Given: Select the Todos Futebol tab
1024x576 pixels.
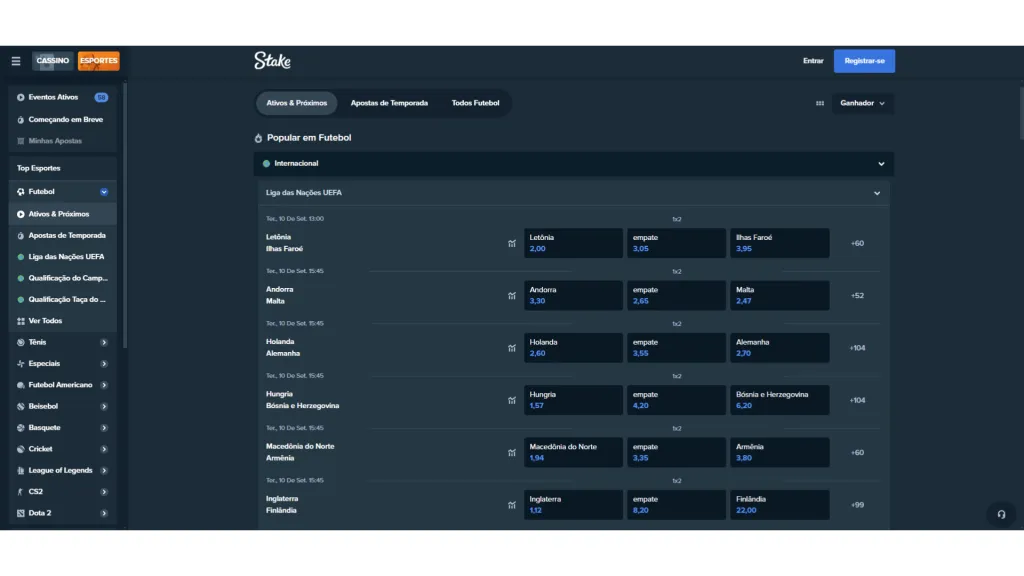Looking at the screenshot, I should pyautogui.click(x=475, y=103).
